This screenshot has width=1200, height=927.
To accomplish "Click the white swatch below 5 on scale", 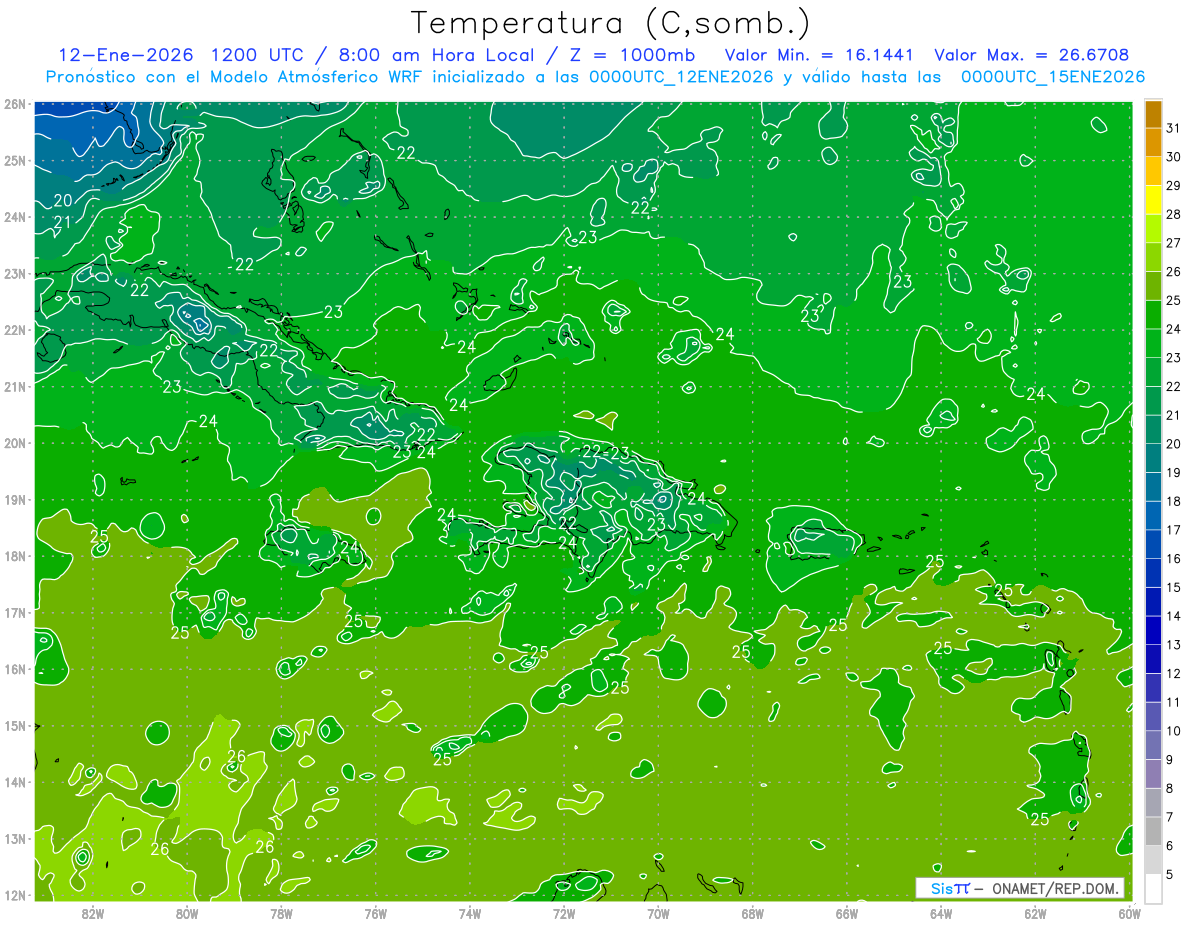I will [x=1153, y=888].
